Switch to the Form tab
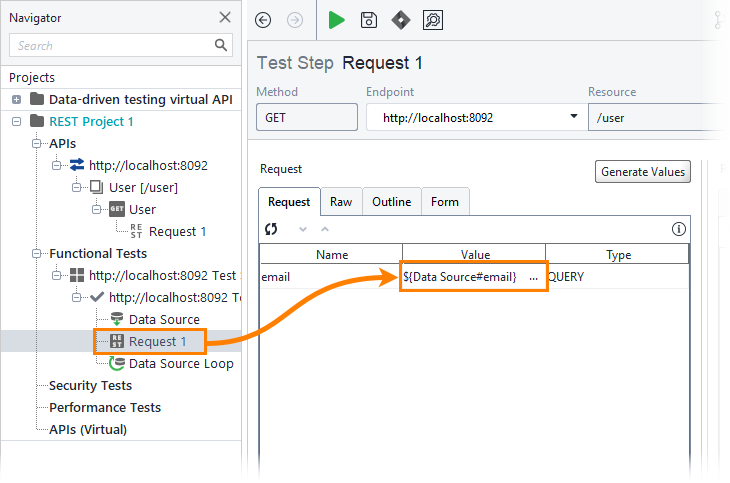 tap(445, 202)
